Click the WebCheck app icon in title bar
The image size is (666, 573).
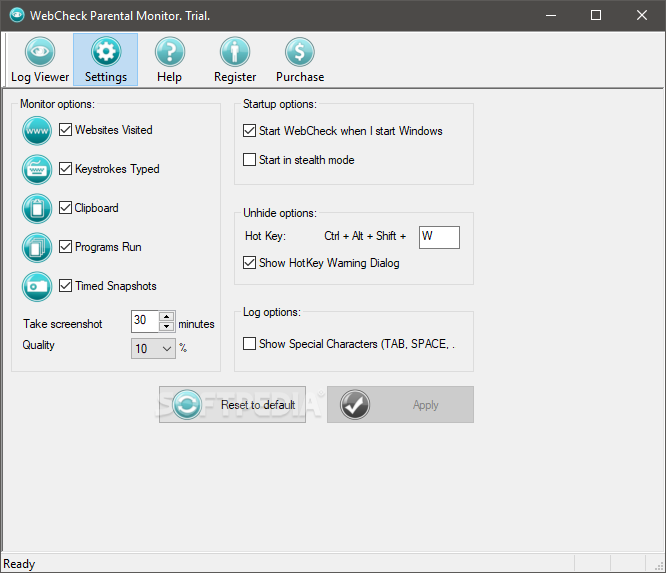[x=17, y=15]
